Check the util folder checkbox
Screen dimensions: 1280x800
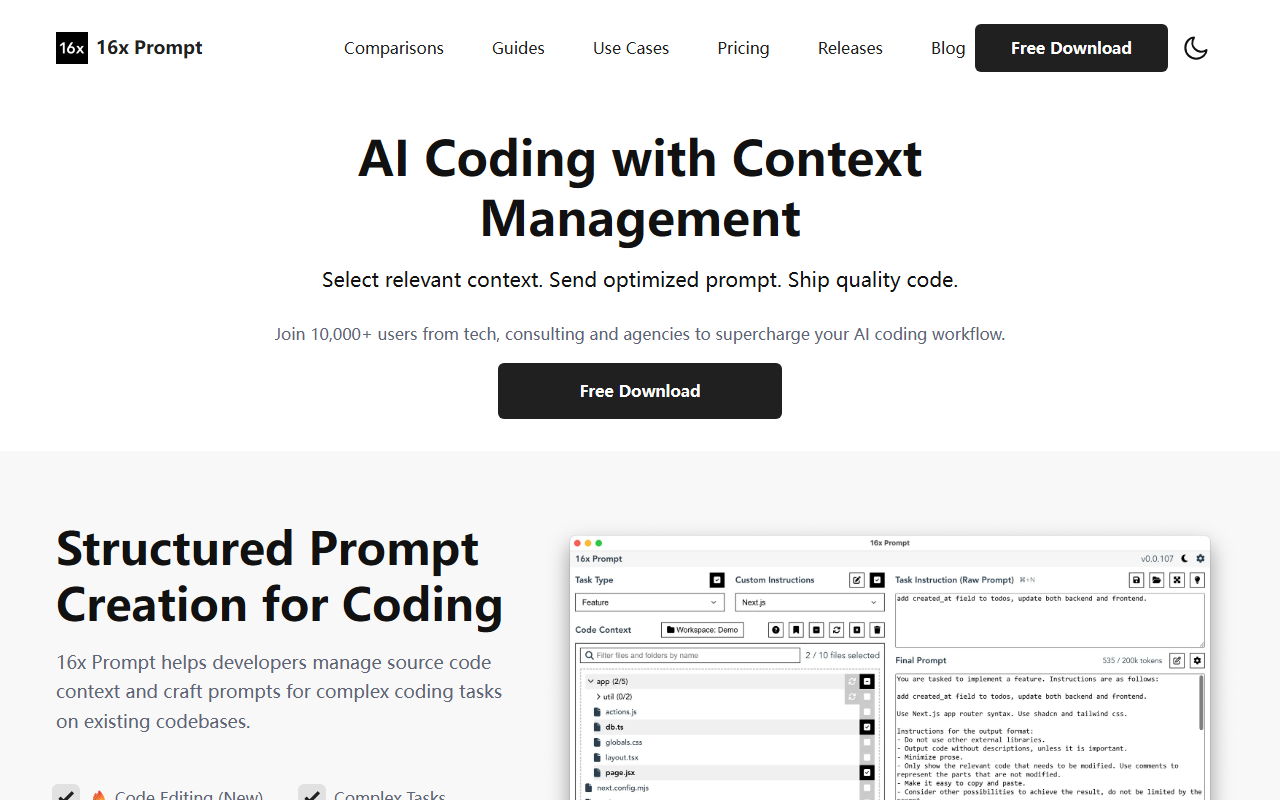click(x=867, y=697)
